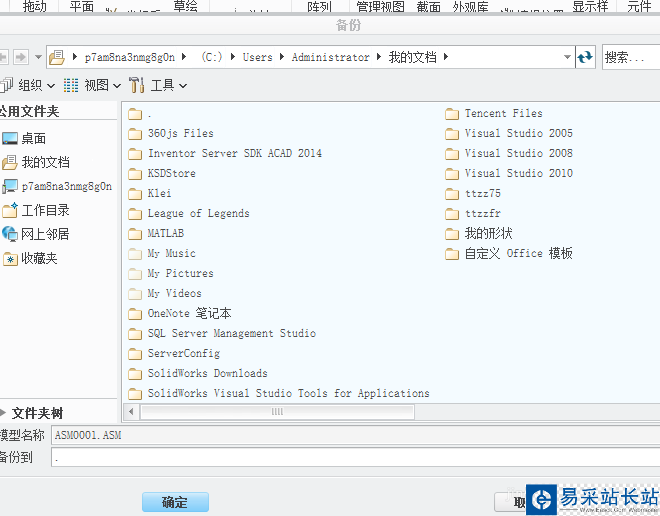The height and width of the screenshot is (516, 660).
Task: Click the 备份到 input field
Action: click(x=355, y=457)
